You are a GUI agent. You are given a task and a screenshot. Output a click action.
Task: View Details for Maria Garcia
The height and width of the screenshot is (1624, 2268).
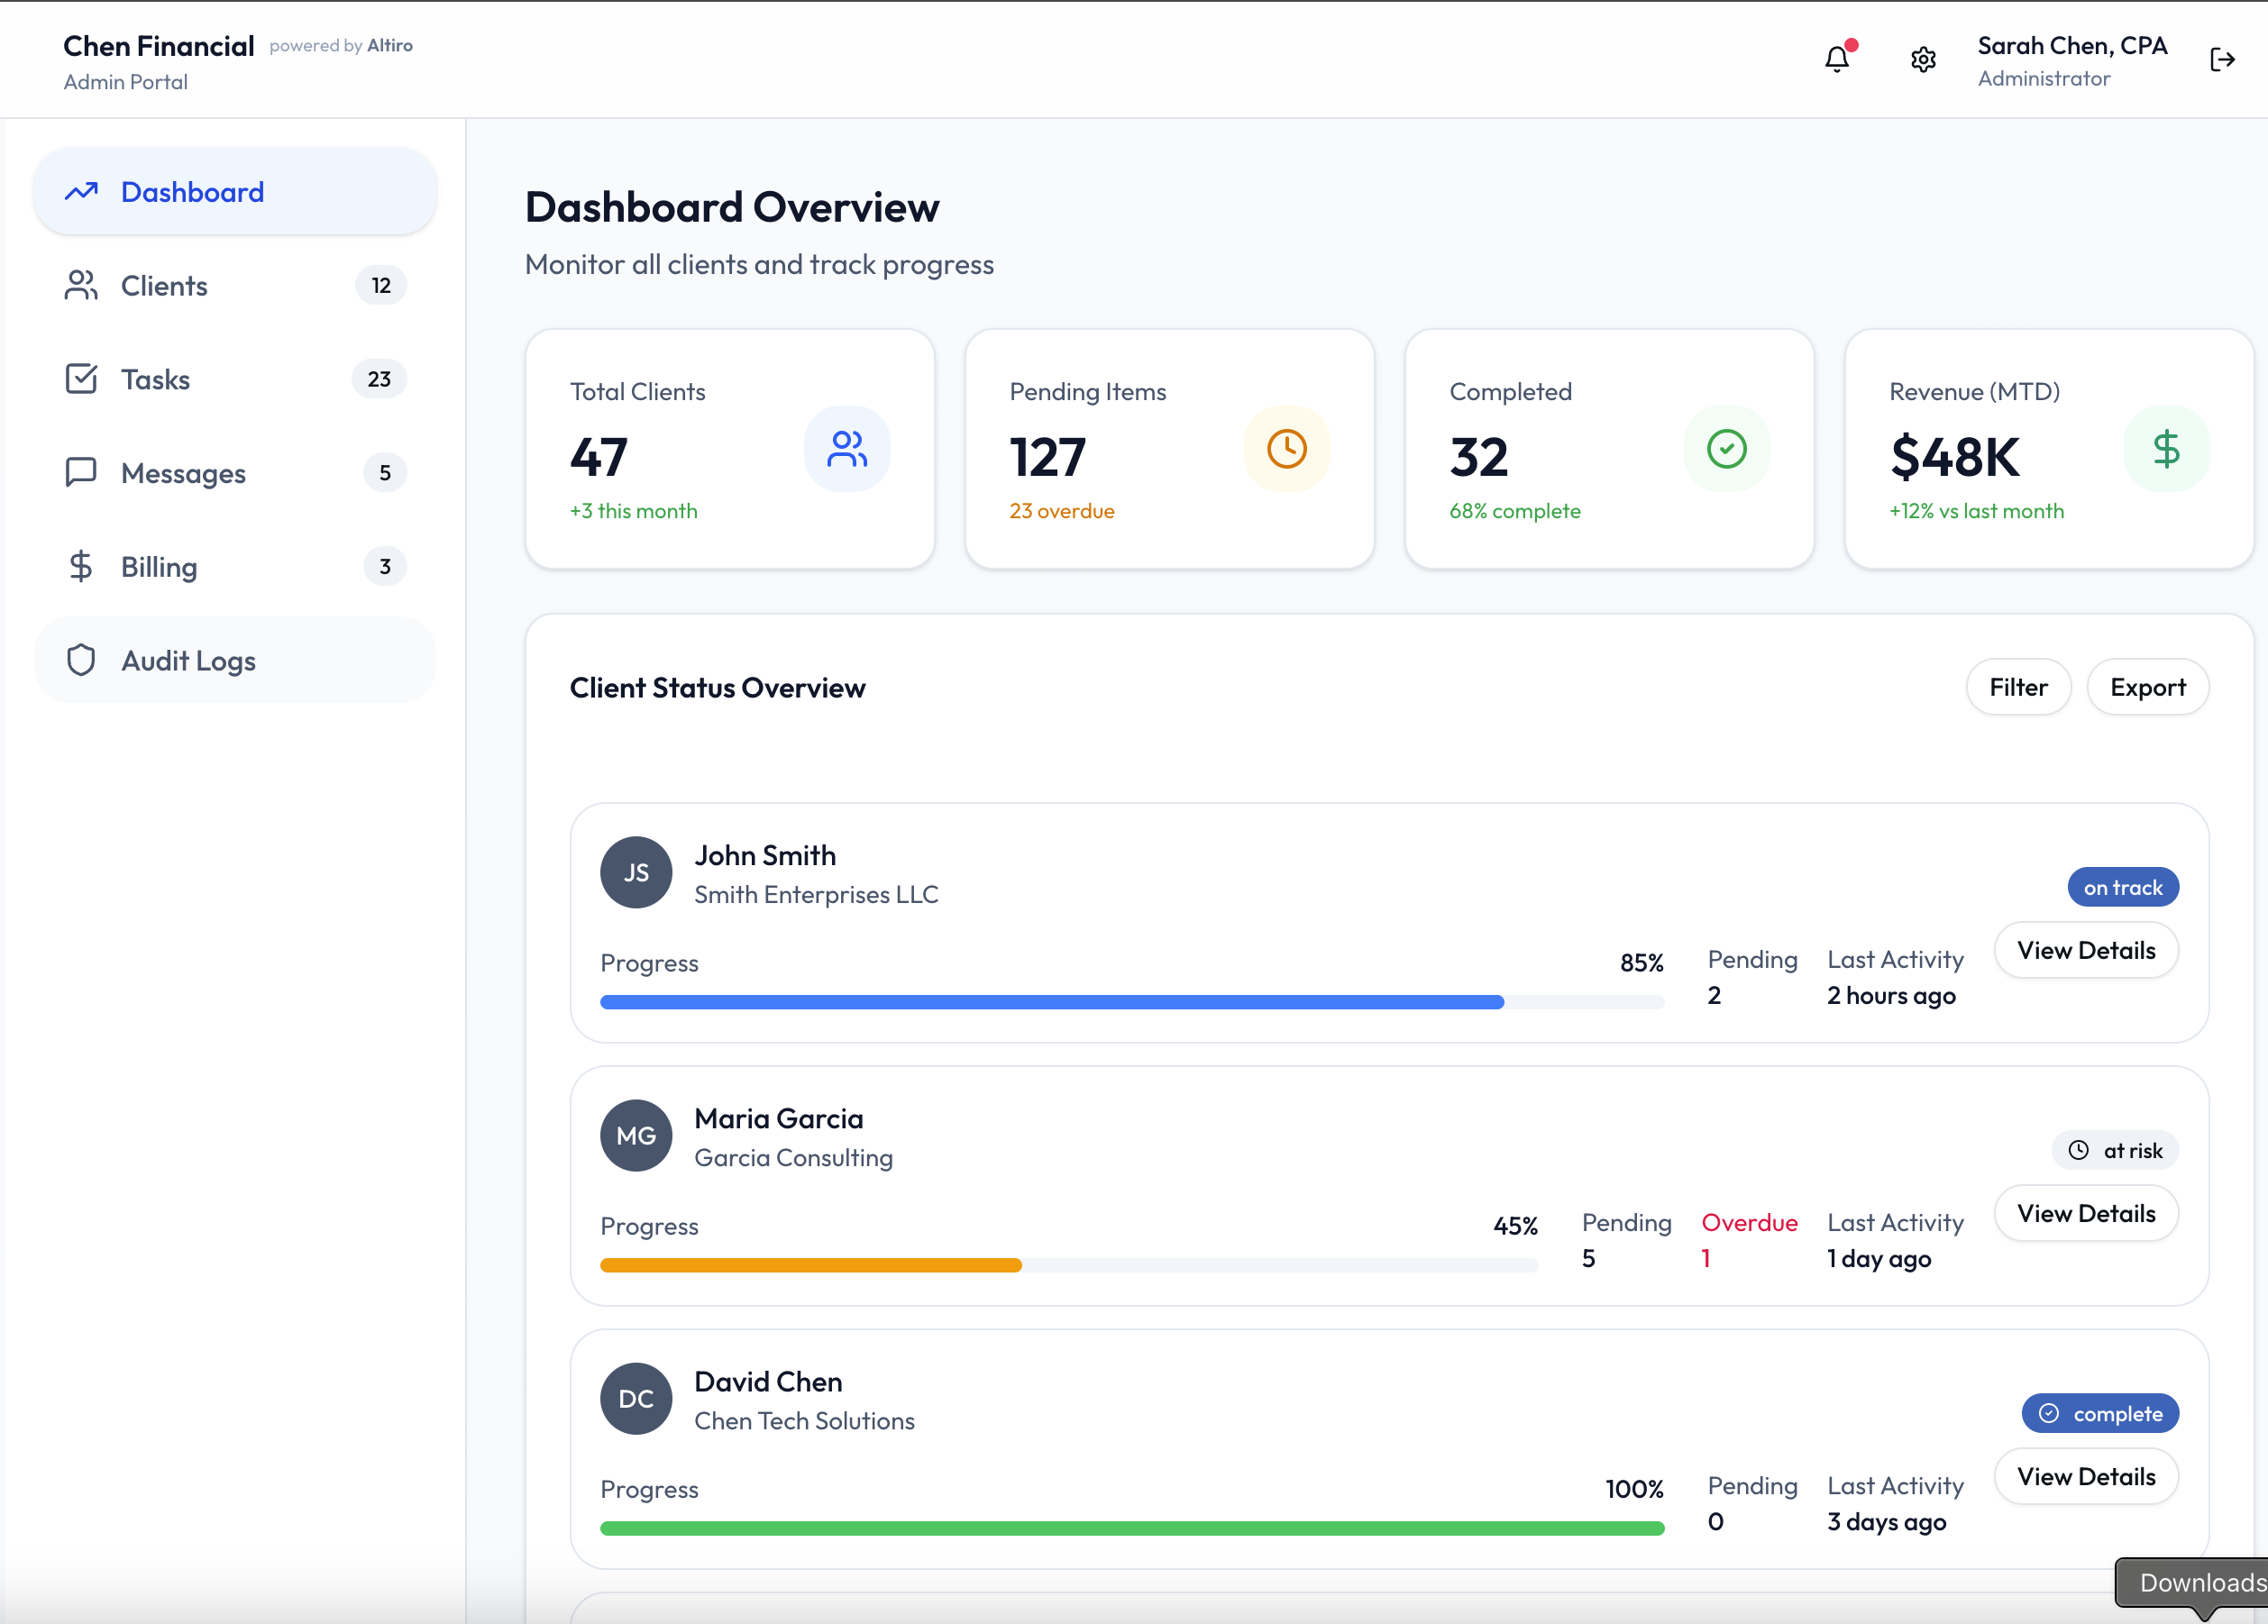pyautogui.click(x=2086, y=1213)
